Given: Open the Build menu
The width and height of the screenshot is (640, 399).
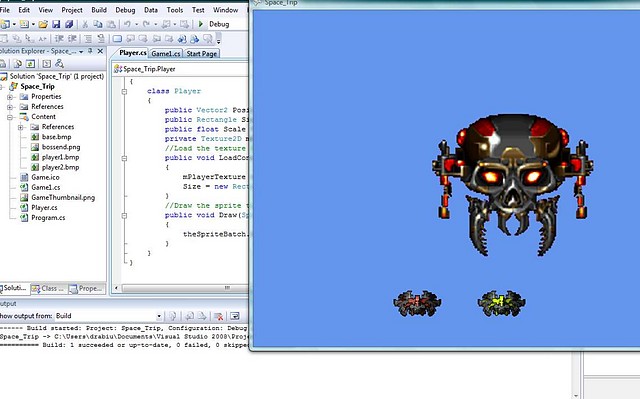Looking at the screenshot, I should tap(99, 10).
